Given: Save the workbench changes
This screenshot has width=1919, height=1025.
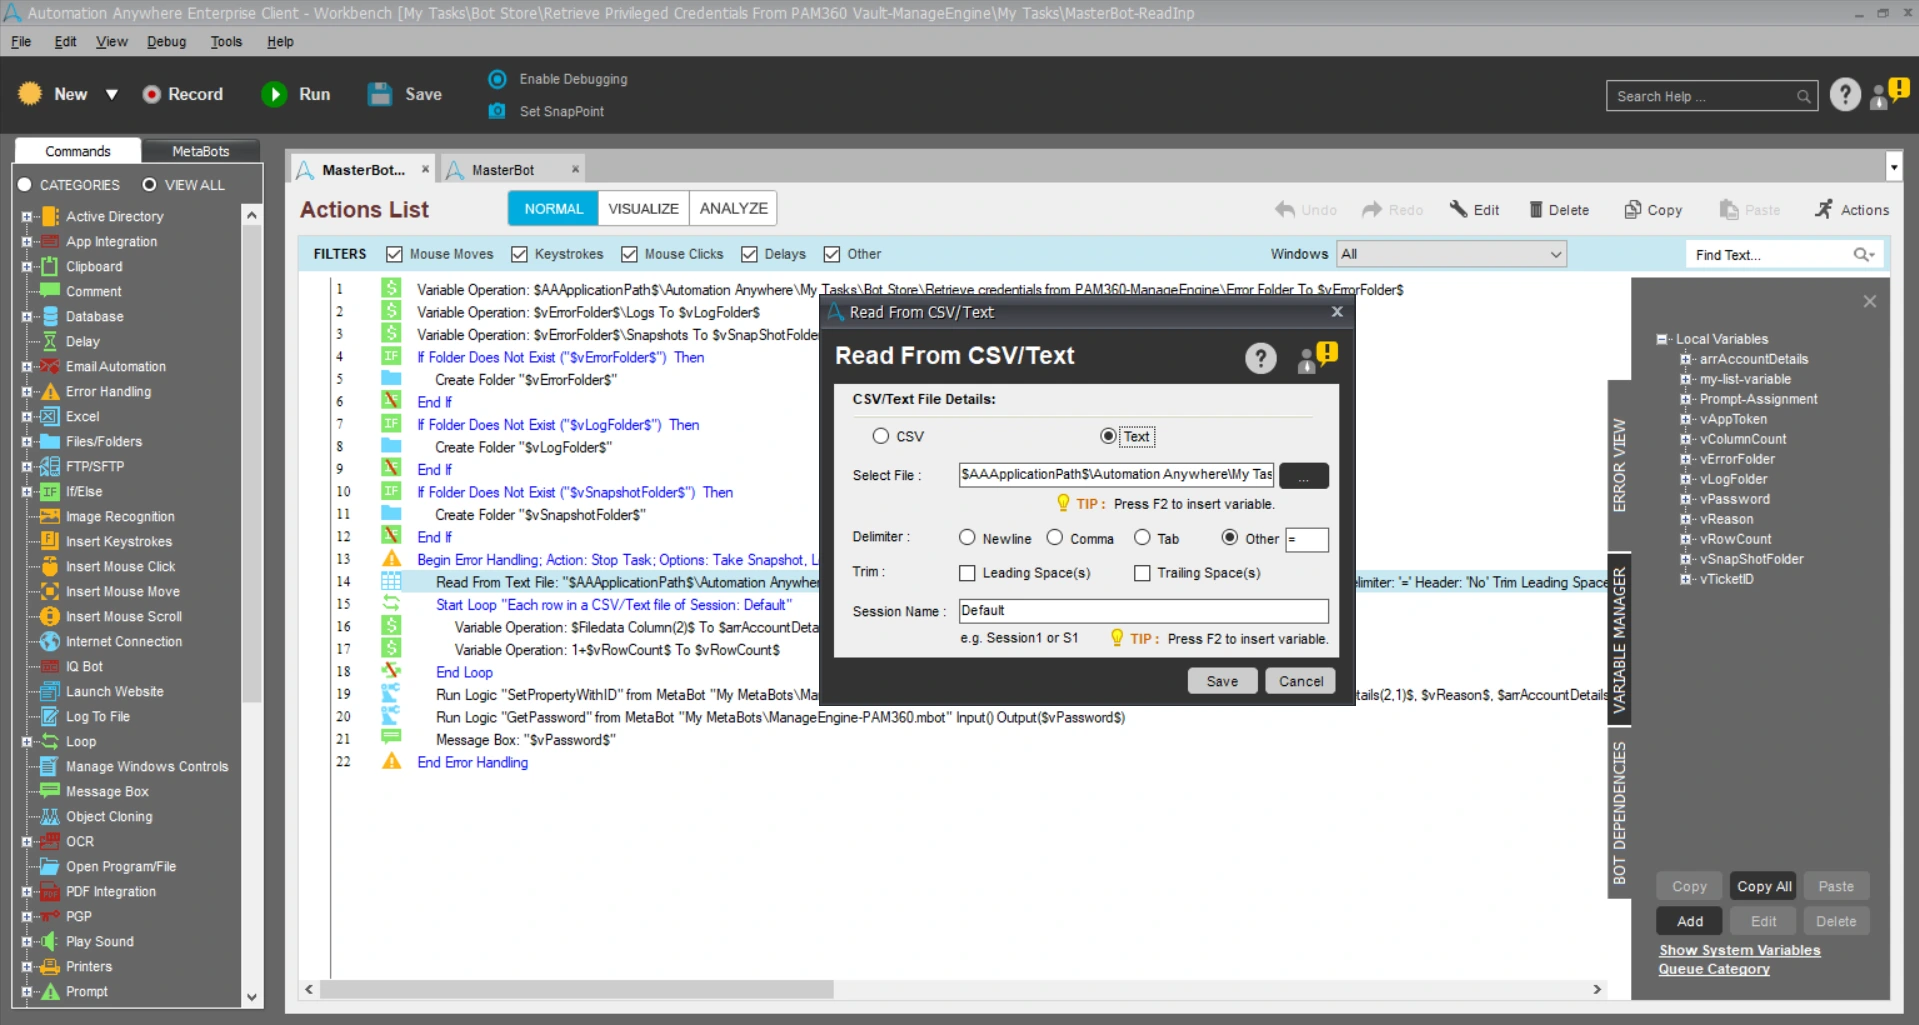Looking at the screenshot, I should 405,94.
